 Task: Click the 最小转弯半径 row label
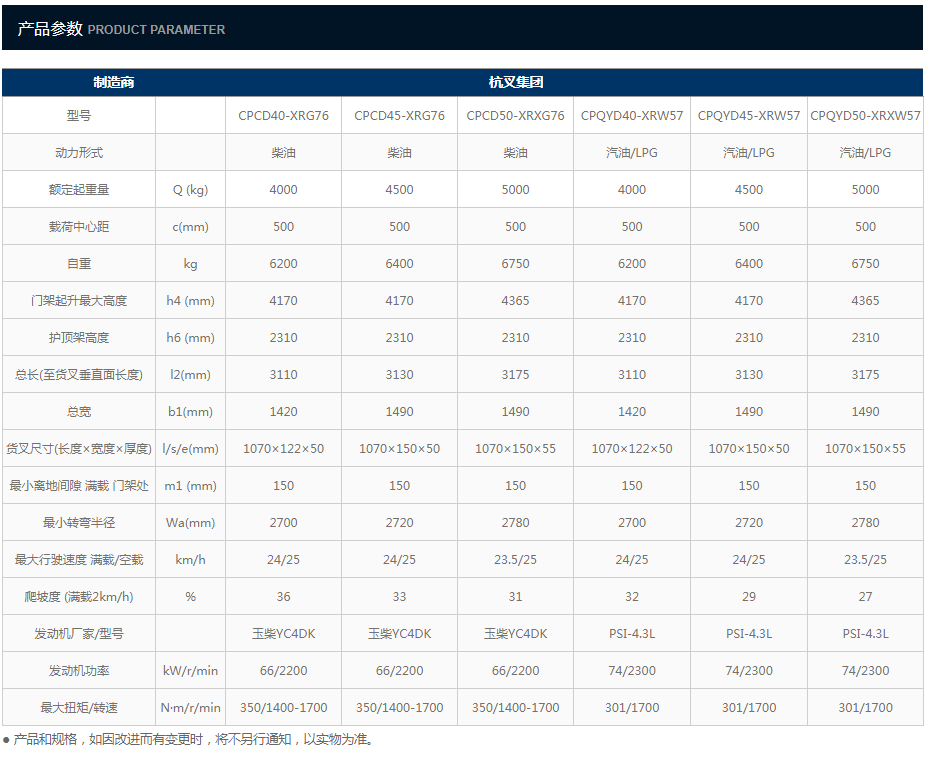point(79,522)
